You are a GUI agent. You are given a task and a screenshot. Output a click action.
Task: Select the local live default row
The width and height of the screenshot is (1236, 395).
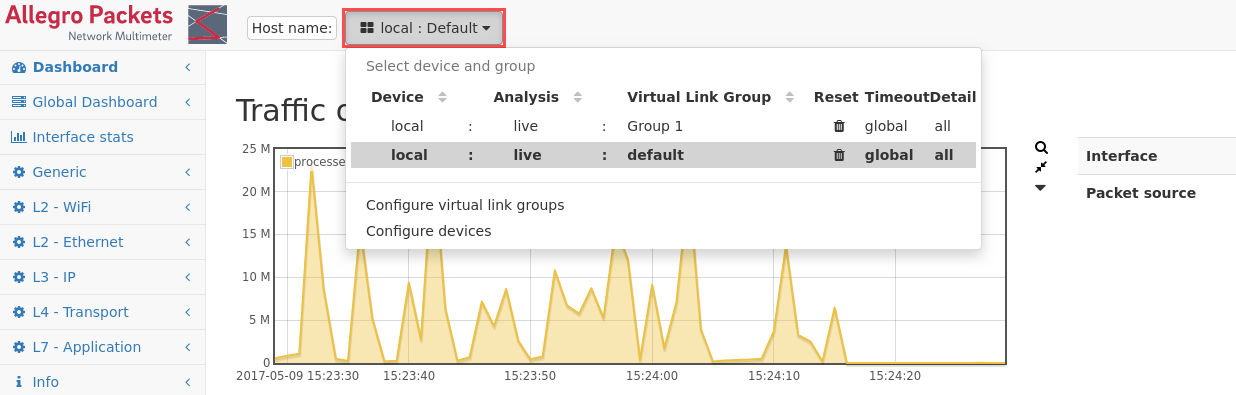pos(663,155)
